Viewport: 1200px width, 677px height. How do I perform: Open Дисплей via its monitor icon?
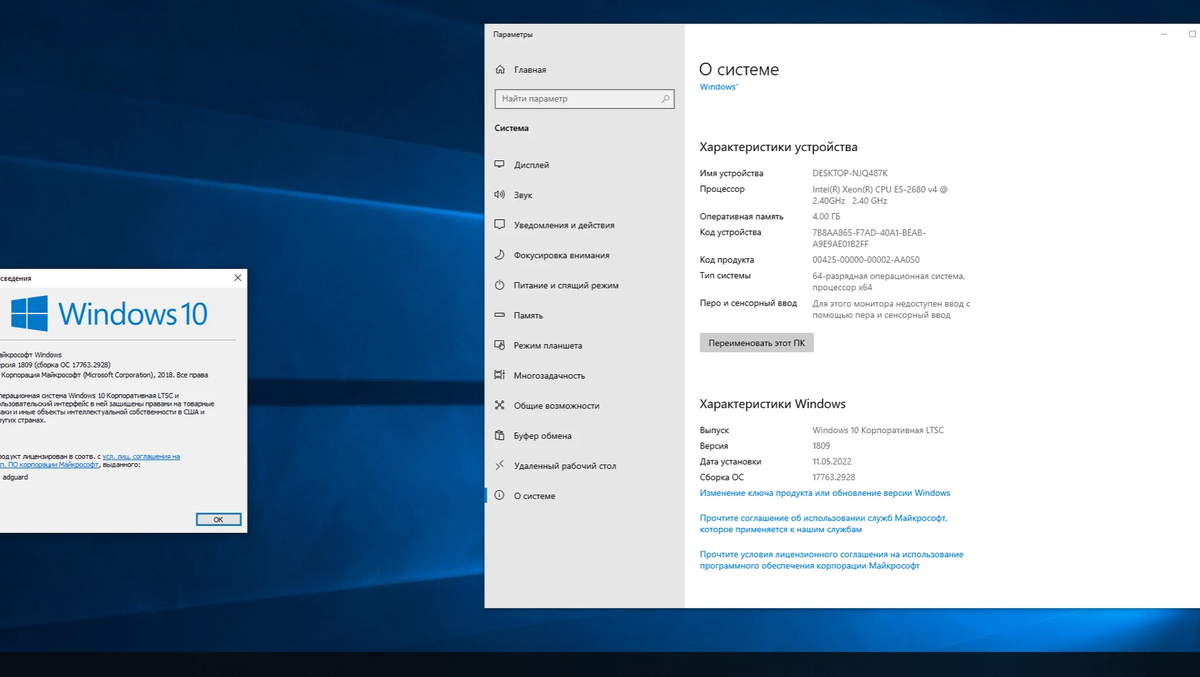tap(500, 165)
